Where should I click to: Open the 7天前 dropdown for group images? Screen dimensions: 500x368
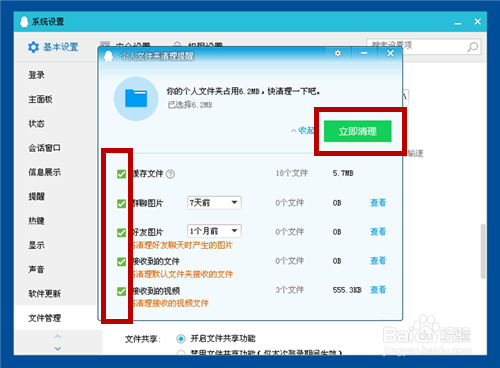pos(214,203)
